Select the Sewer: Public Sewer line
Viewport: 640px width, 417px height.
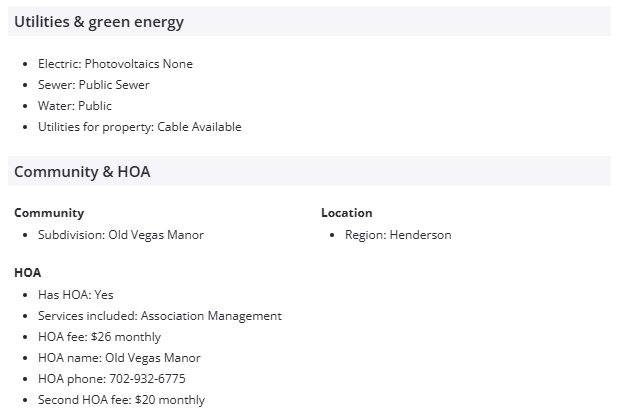point(93,85)
